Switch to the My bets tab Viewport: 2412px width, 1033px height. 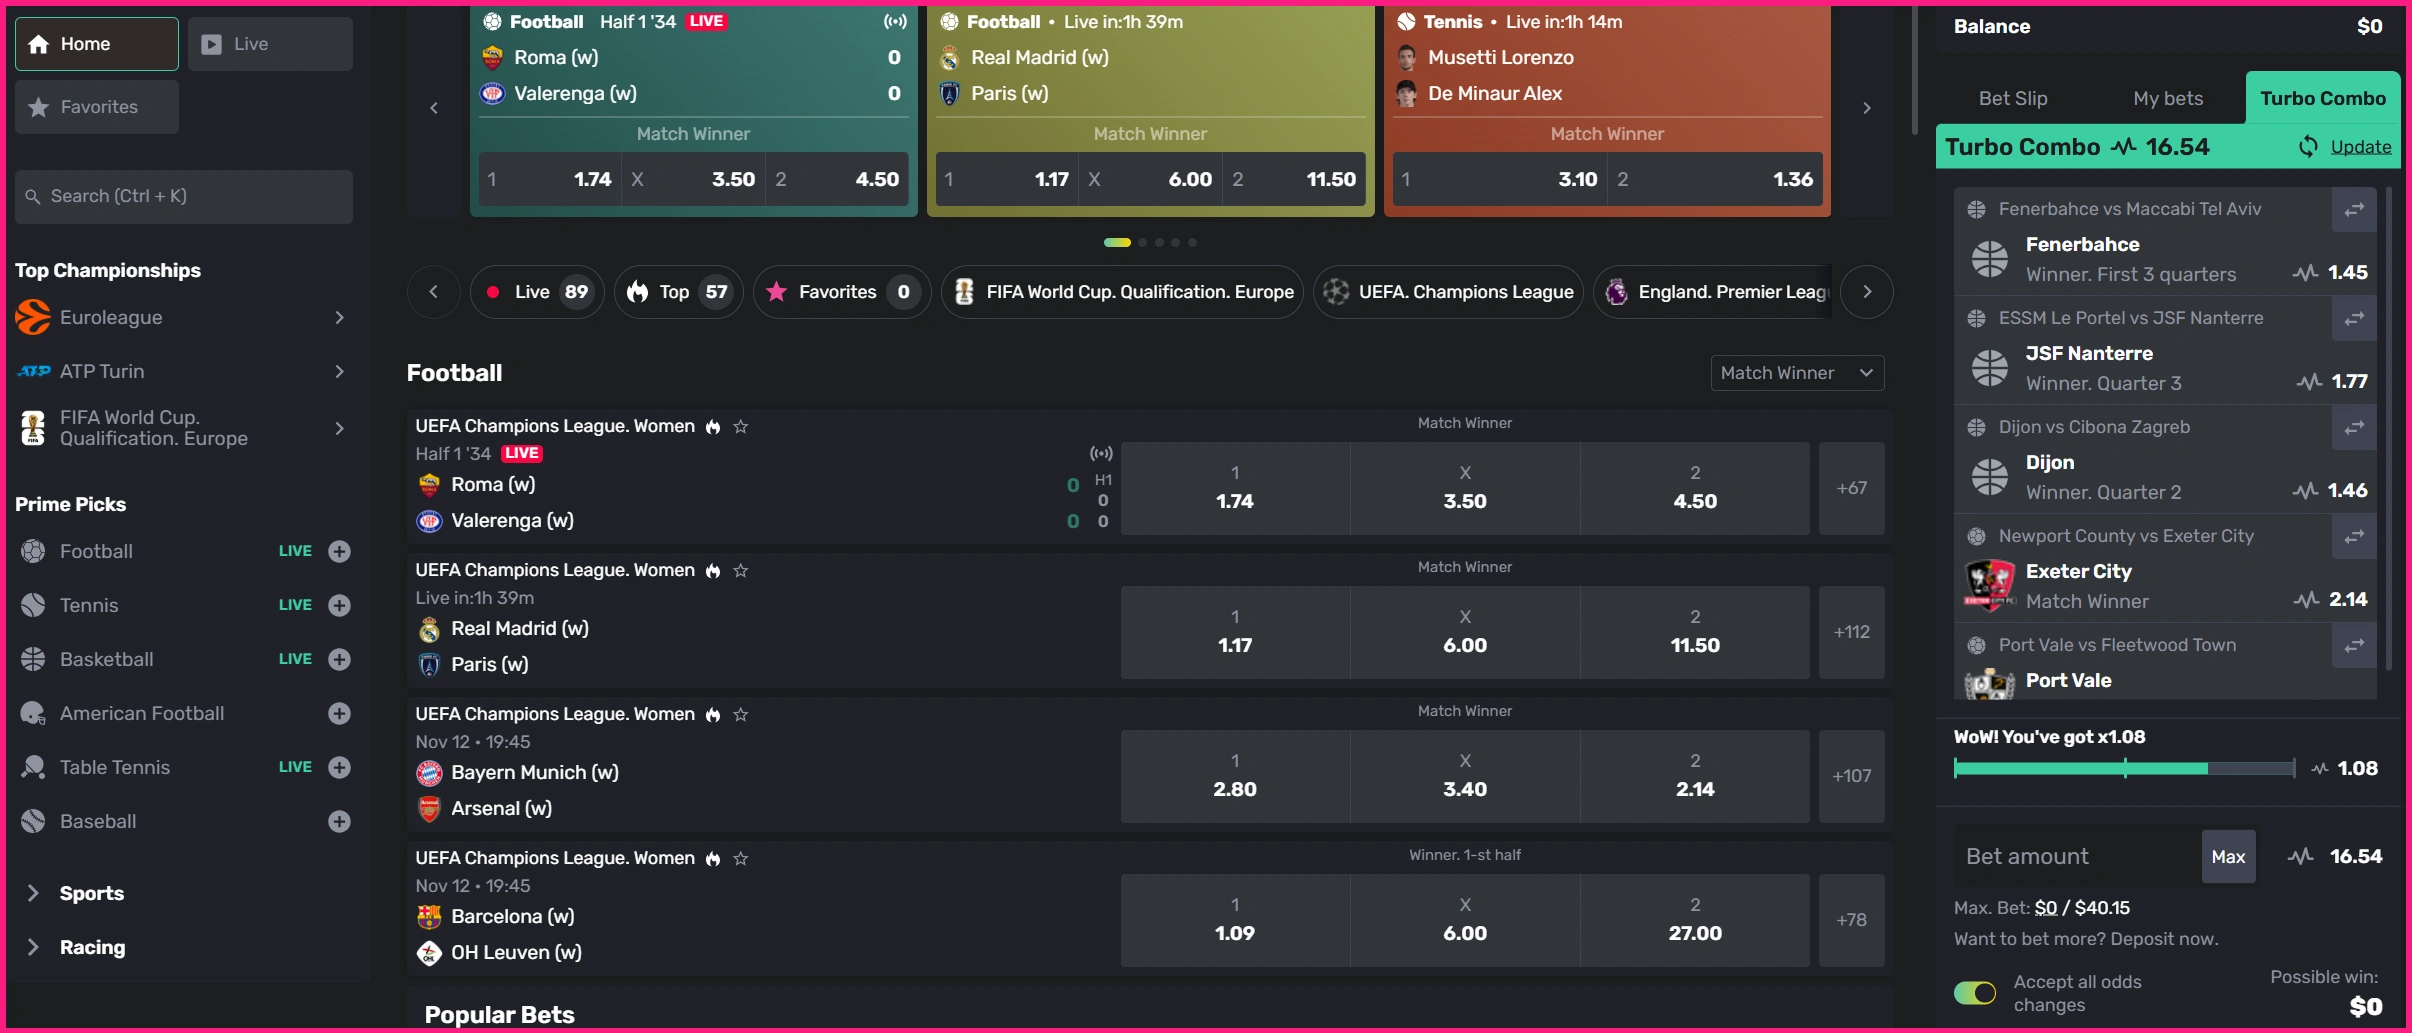coord(2168,98)
